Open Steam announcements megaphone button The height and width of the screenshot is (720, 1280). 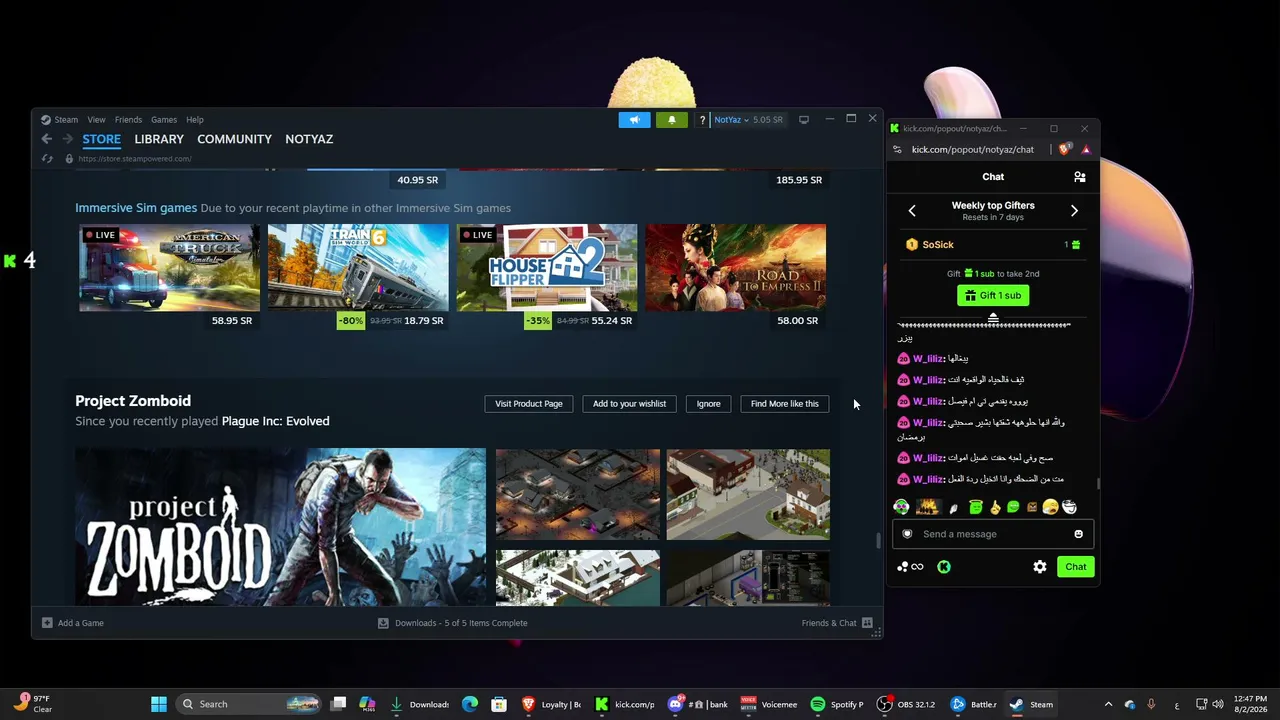pyautogui.click(x=634, y=120)
